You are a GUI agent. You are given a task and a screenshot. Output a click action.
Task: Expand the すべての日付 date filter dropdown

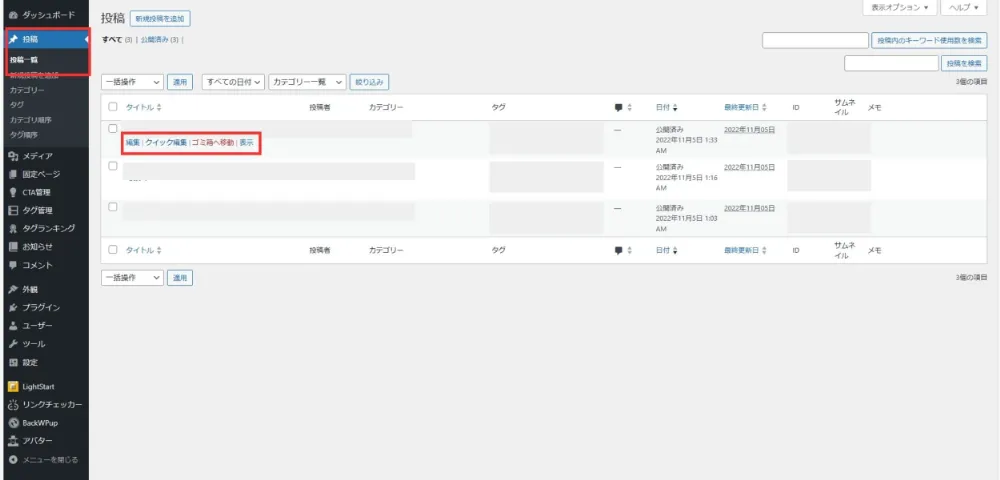pyautogui.click(x=233, y=82)
